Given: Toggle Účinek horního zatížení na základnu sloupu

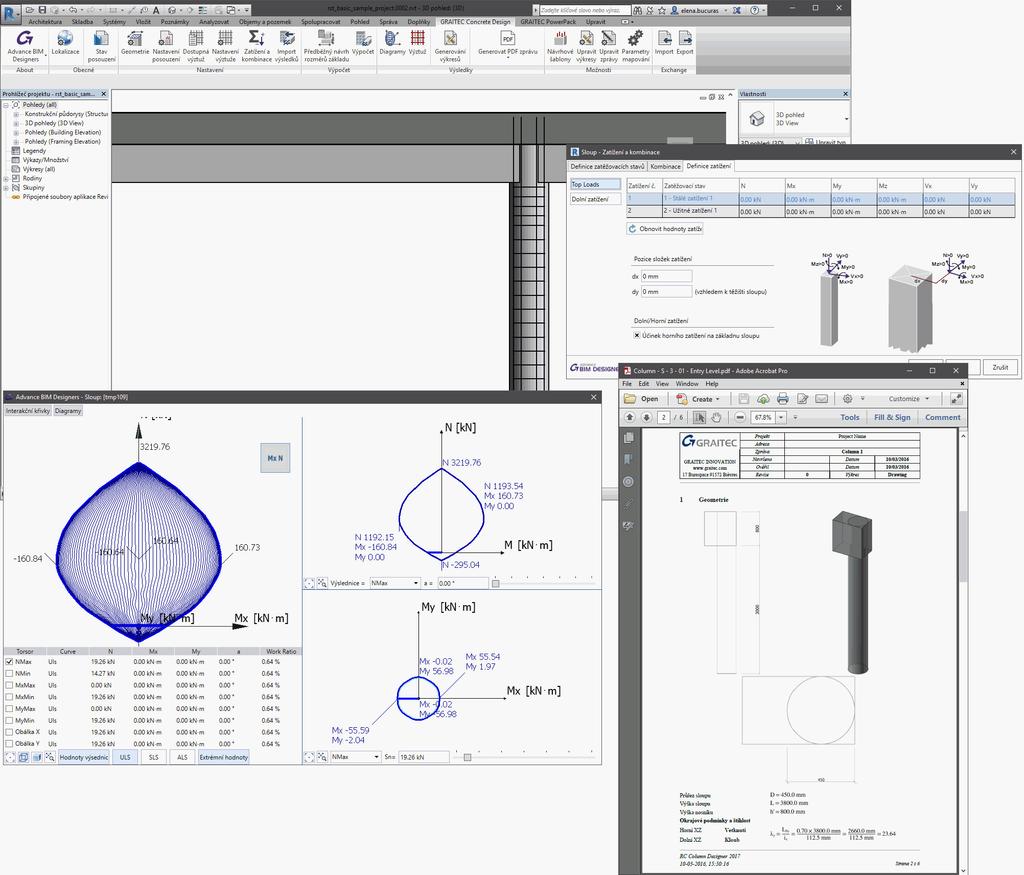Looking at the screenshot, I should point(637,336).
